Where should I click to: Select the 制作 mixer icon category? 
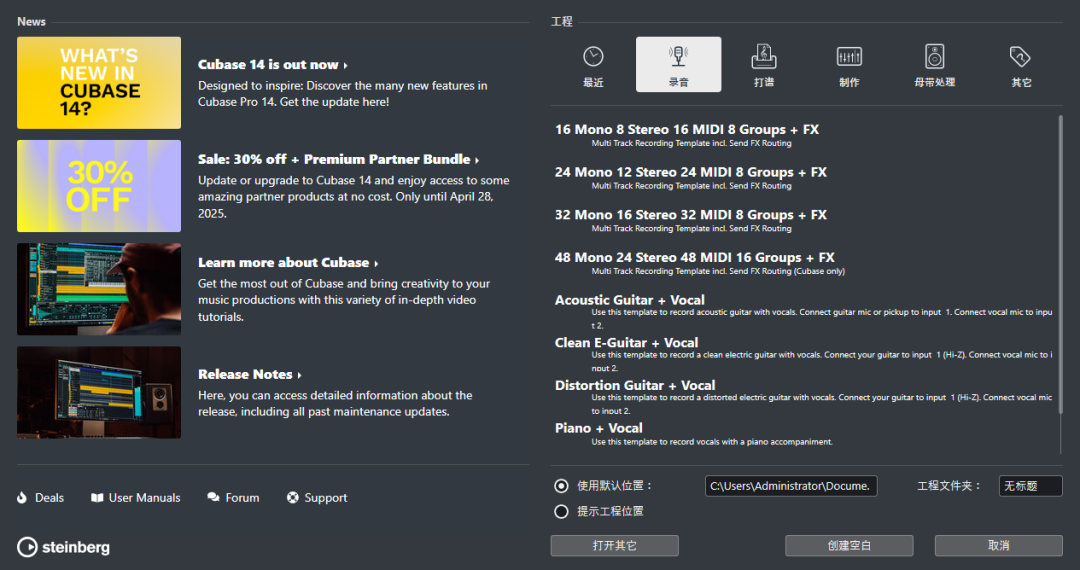coord(849,58)
